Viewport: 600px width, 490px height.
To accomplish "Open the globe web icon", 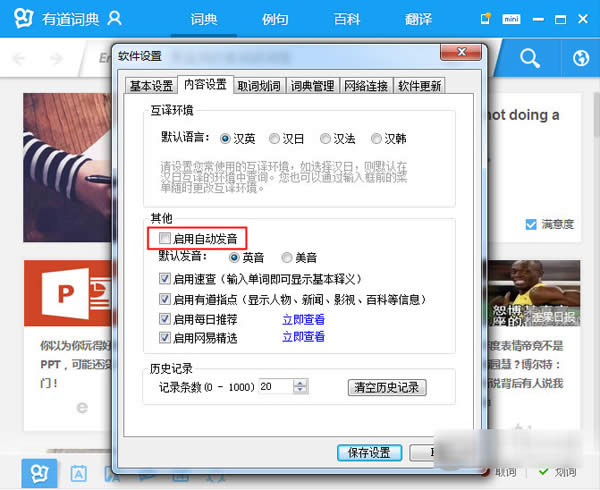I will [580, 59].
